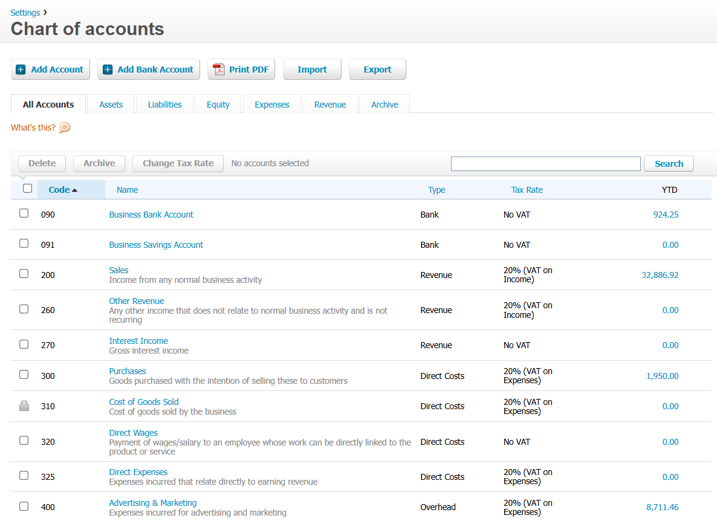Select checkbox for Business Bank Account row
Viewport: 717px width, 521px height.
tap(24, 213)
